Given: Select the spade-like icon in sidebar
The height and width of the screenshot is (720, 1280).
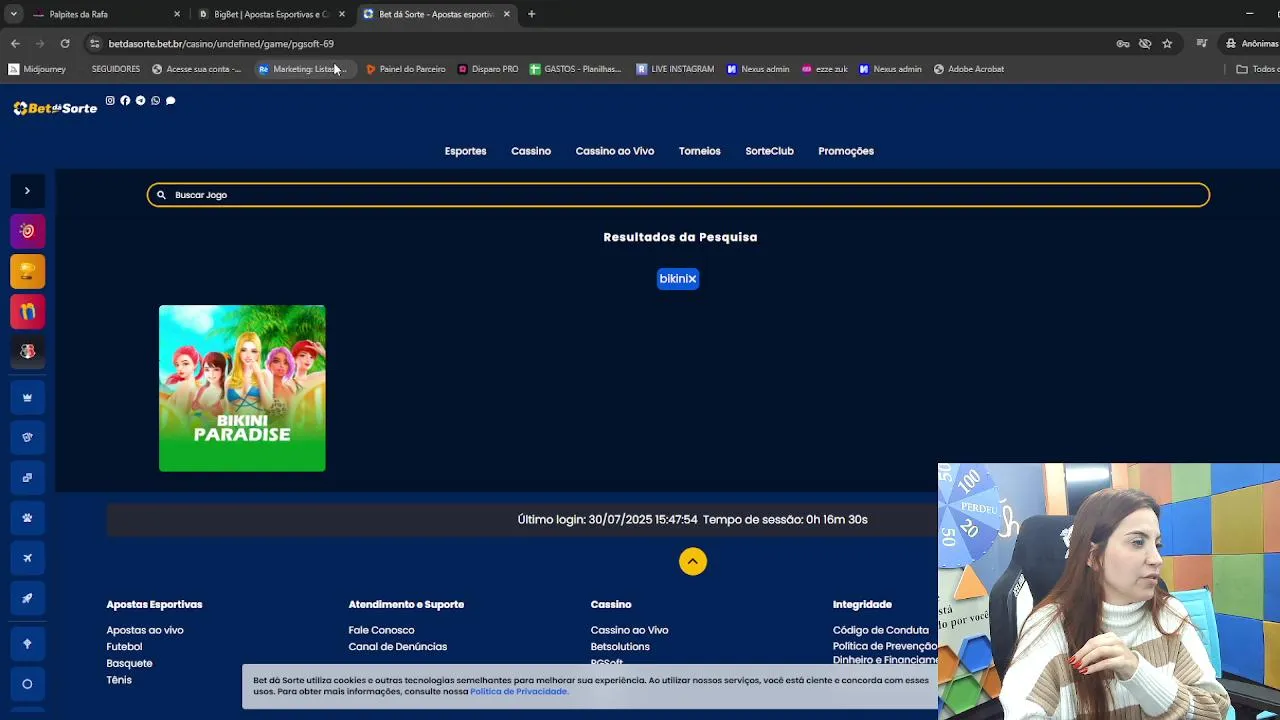Looking at the screenshot, I should pos(27,643).
